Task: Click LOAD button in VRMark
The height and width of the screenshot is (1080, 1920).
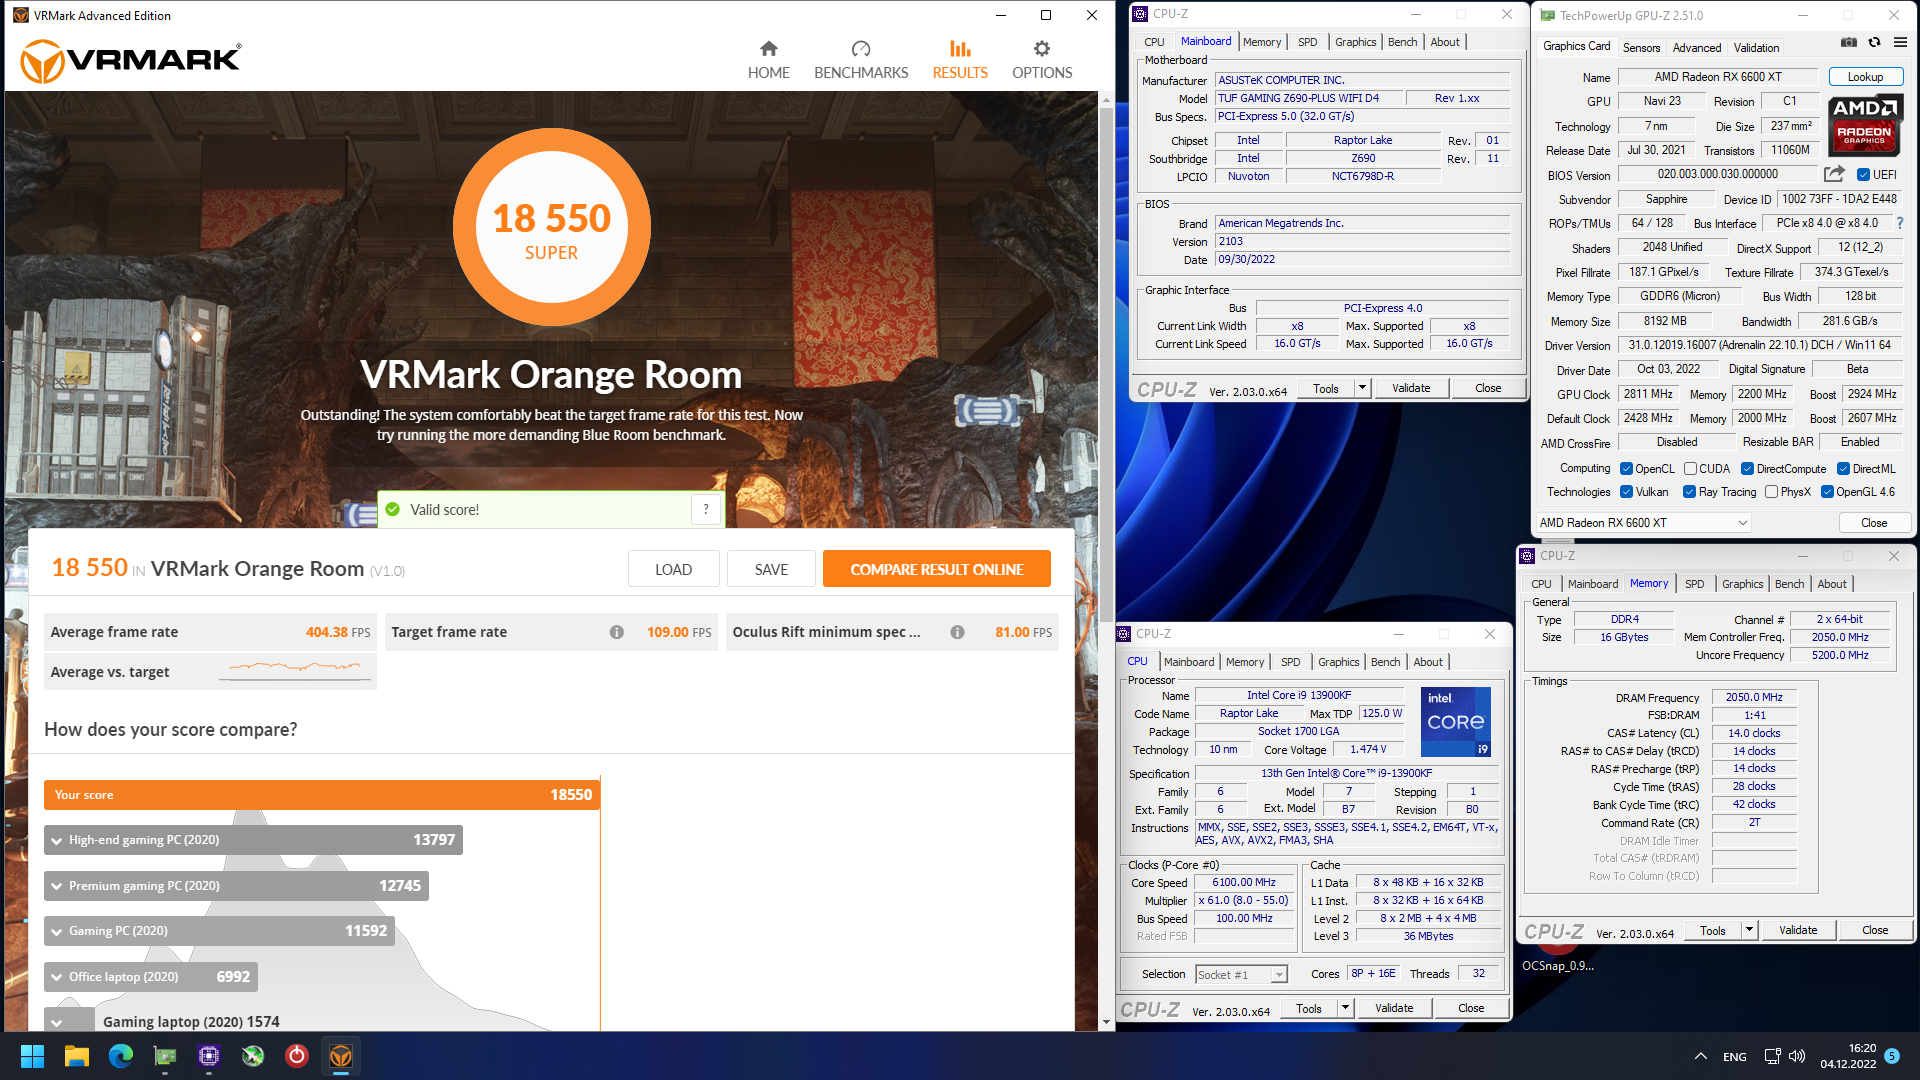Action: 673,569
